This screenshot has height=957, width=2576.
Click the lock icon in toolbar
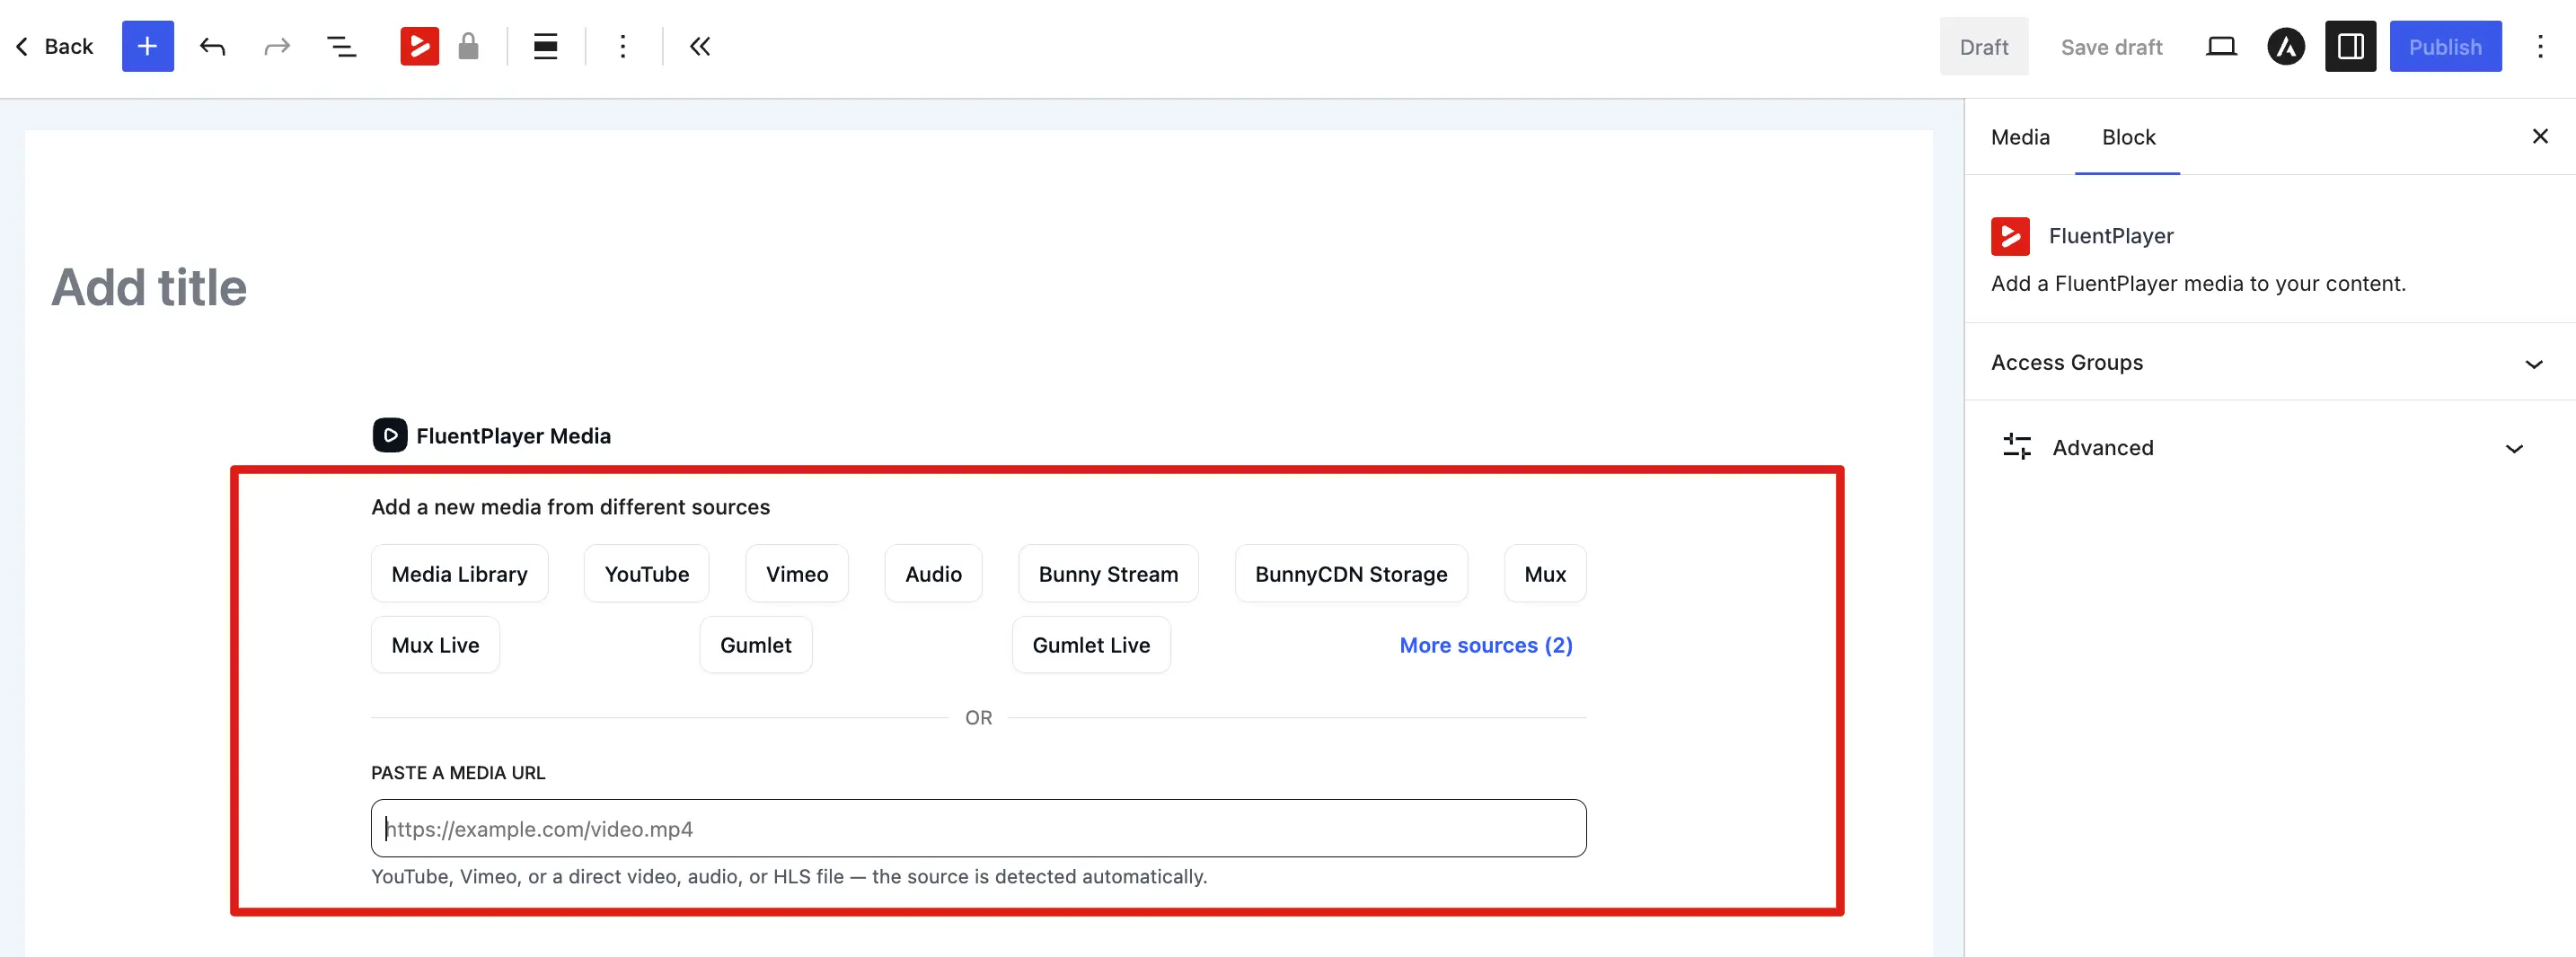coord(468,46)
